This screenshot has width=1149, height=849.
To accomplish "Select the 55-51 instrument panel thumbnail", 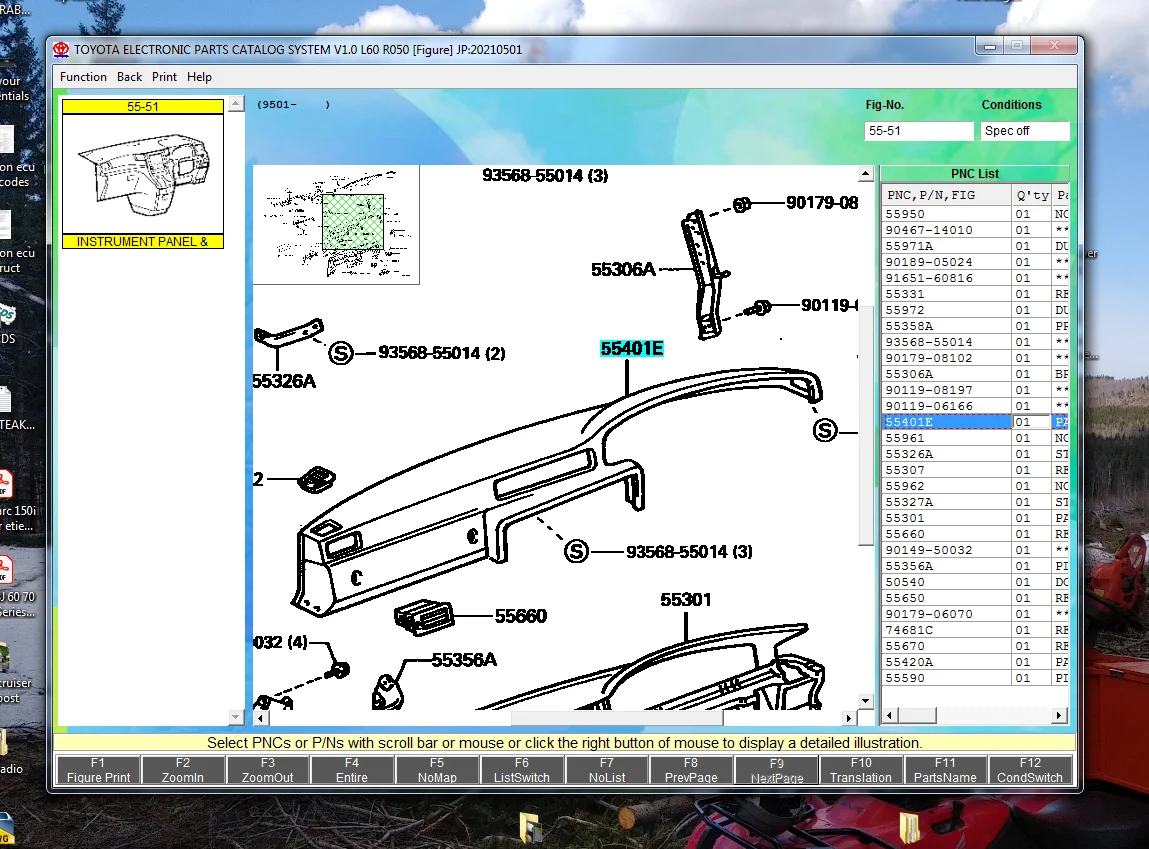I will 143,174.
